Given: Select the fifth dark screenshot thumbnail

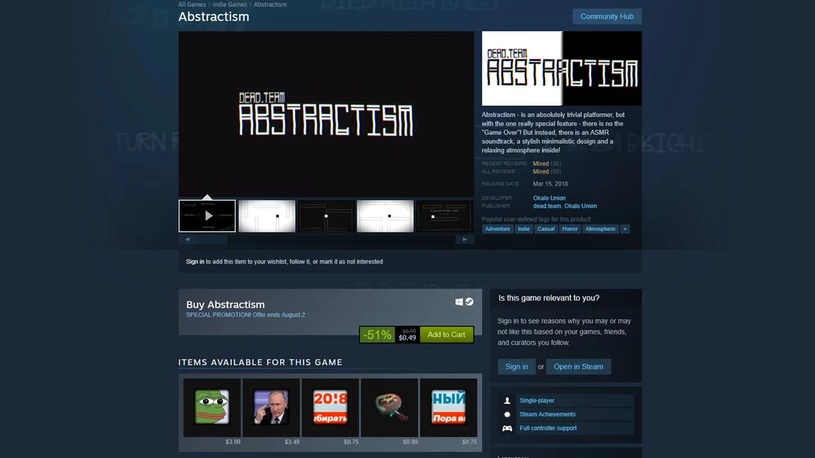Looking at the screenshot, I should pos(444,216).
